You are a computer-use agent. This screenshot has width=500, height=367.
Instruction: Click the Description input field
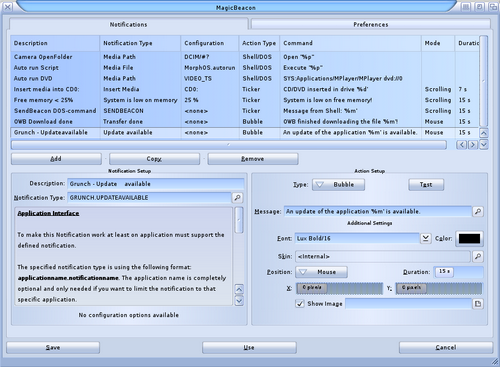click(156, 184)
